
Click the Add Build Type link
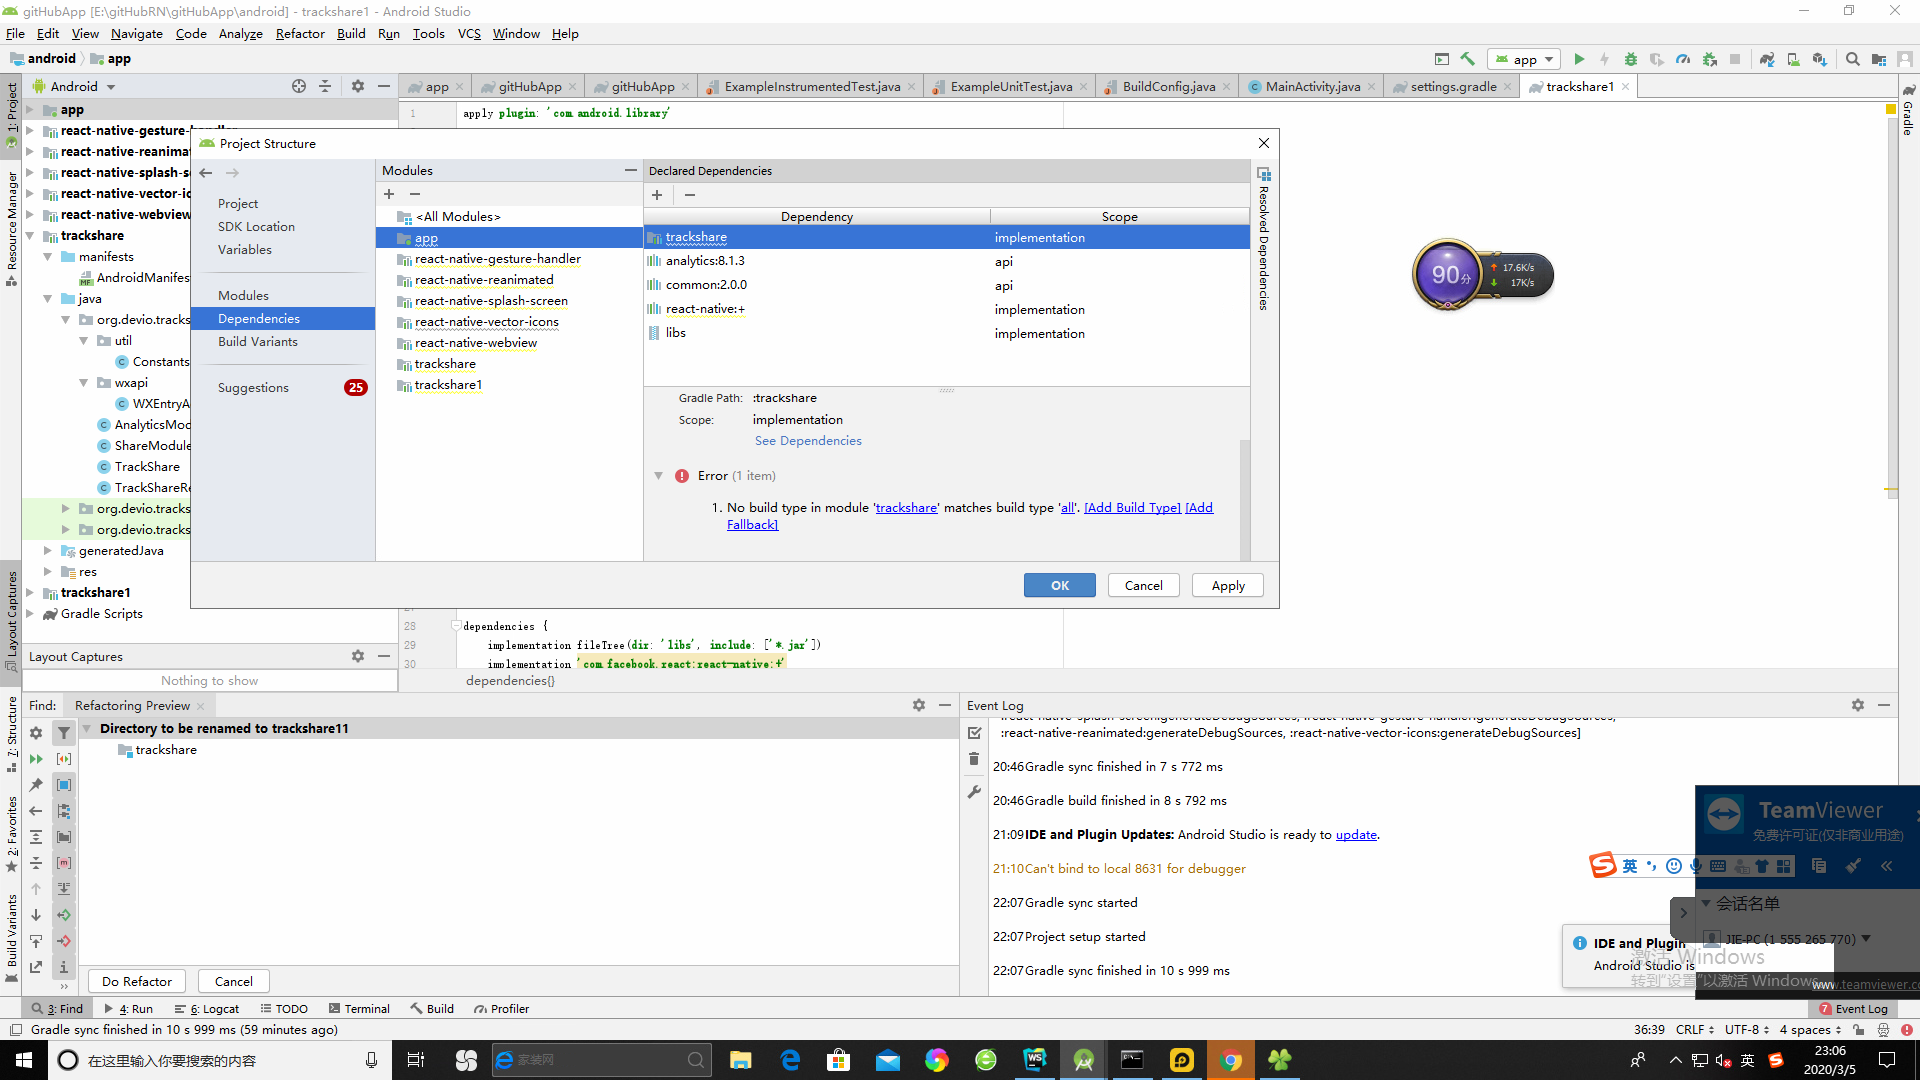1132,508
